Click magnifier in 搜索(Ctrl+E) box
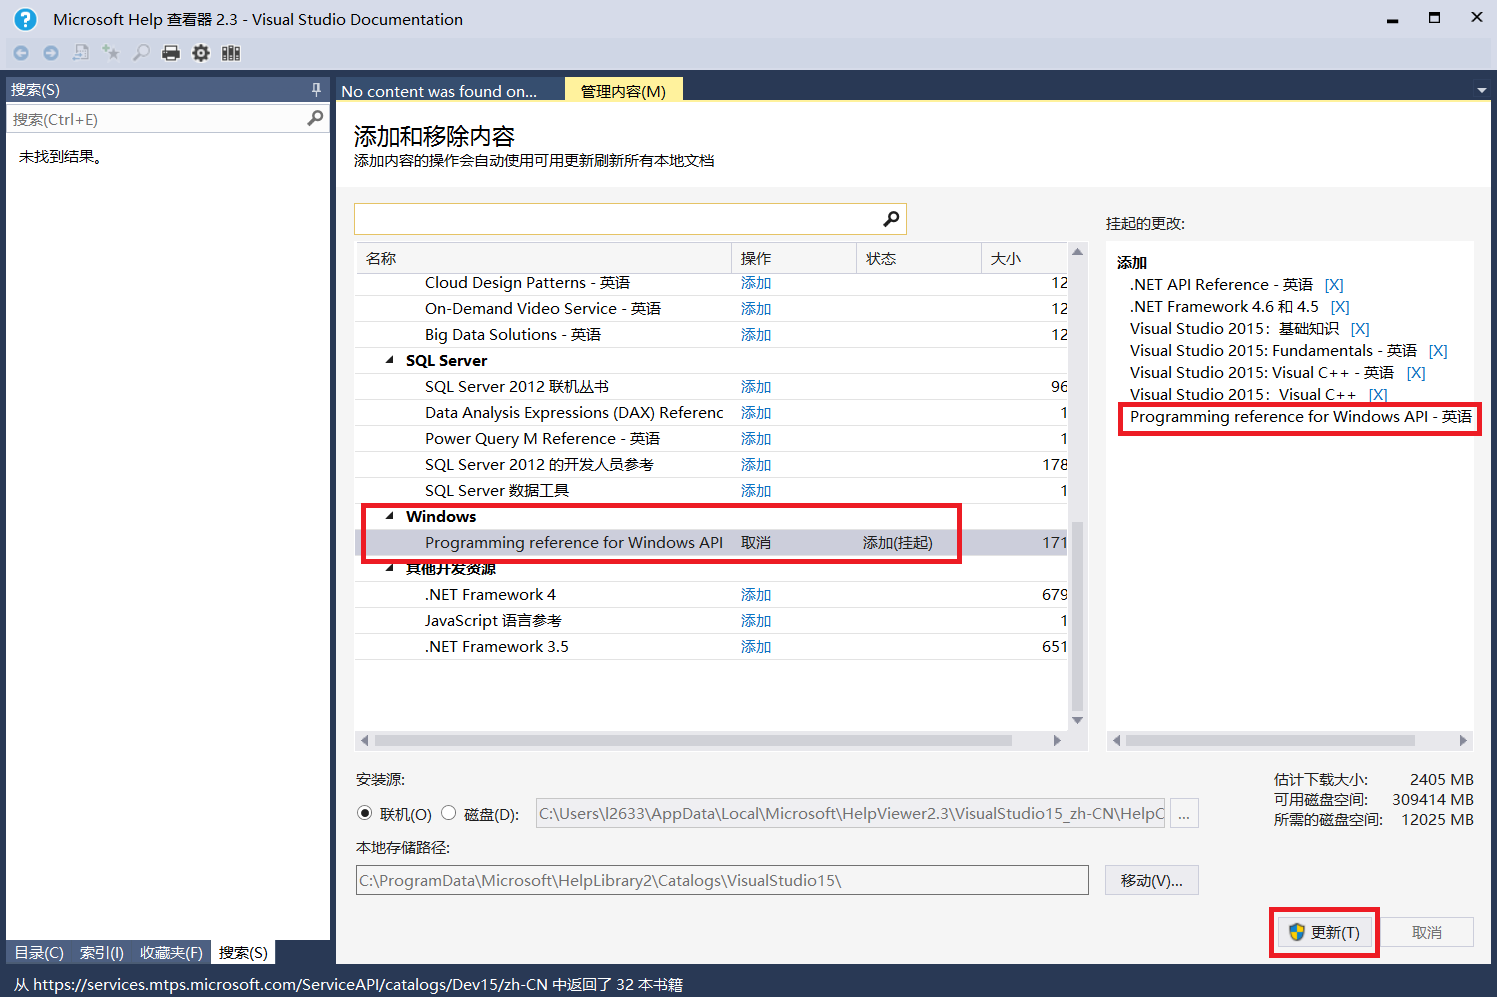1497x997 pixels. click(x=315, y=118)
